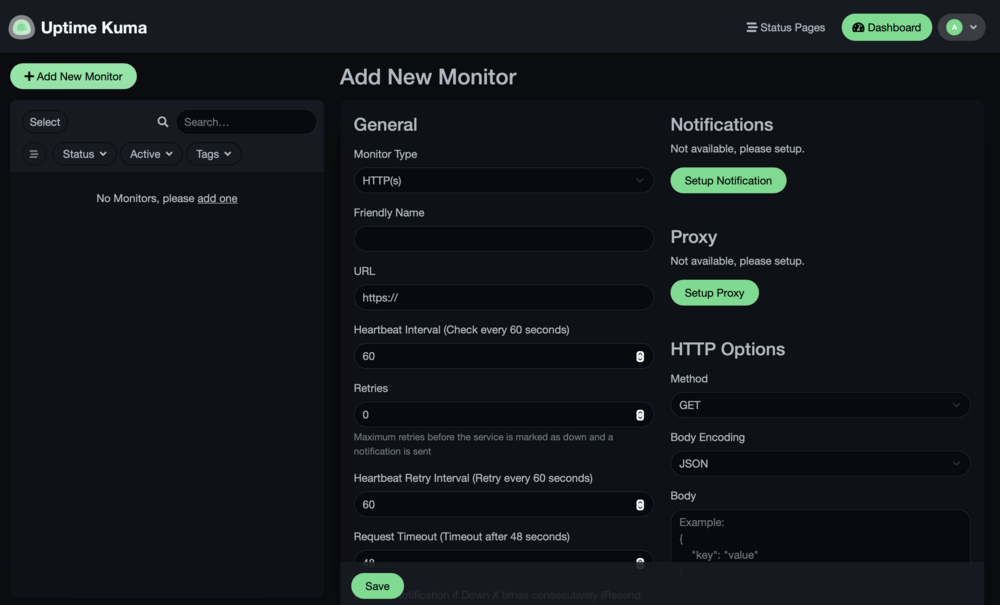1000x605 pixels.
Task: Open the Body Encoding JSON dropdown
Action: click(x=820, y=463)
